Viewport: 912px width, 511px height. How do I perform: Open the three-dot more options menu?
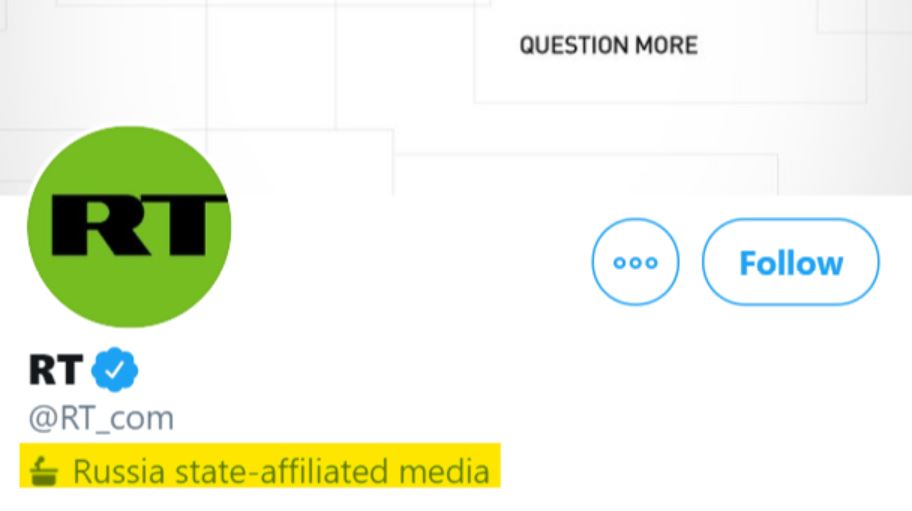635,263
